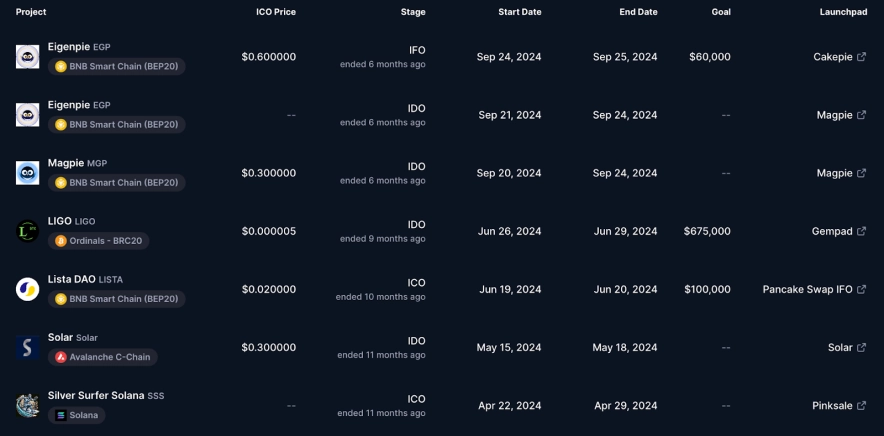Select the Solana chain badge
884x436 pixels.
76,415
